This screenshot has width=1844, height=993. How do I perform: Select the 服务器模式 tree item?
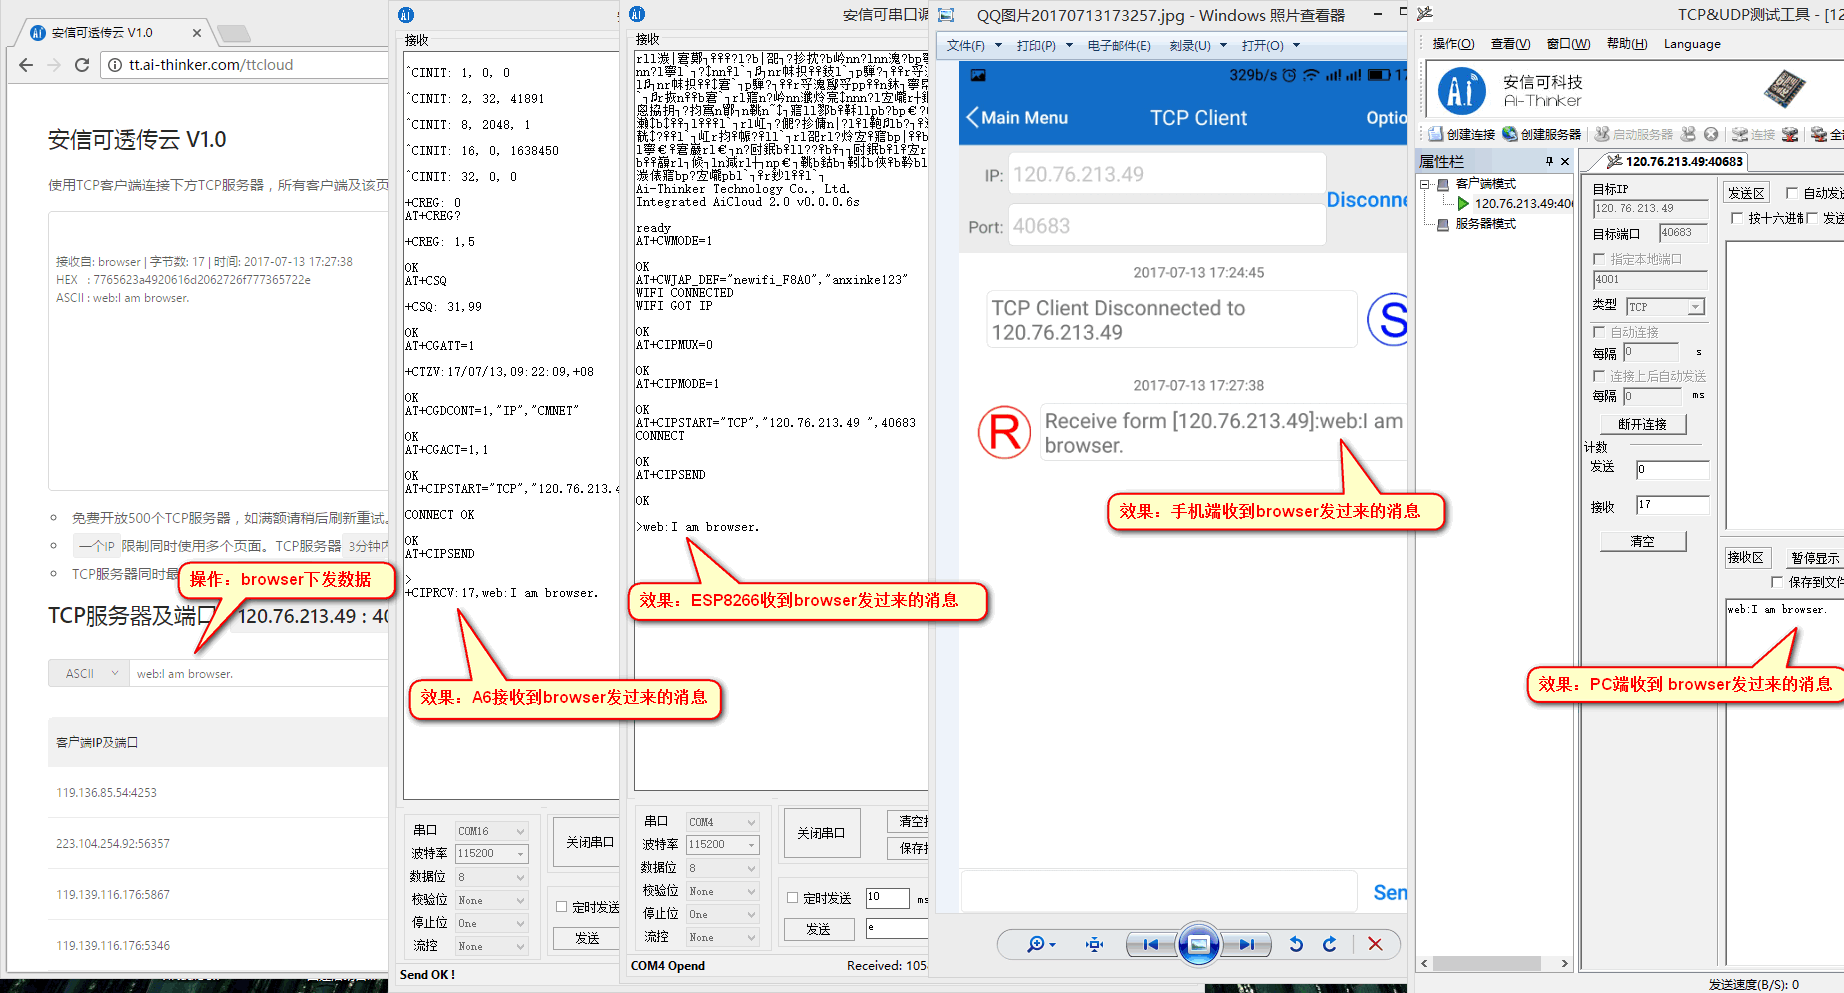point(1485,224)
